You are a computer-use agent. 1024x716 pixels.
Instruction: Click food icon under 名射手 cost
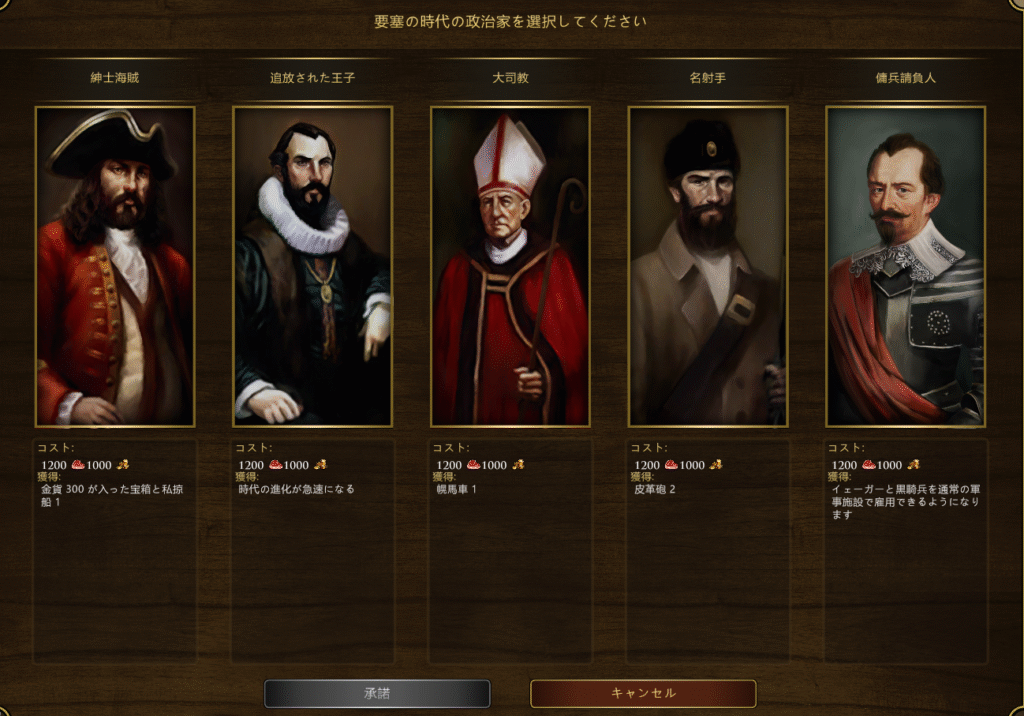click(x=671, y=464)
